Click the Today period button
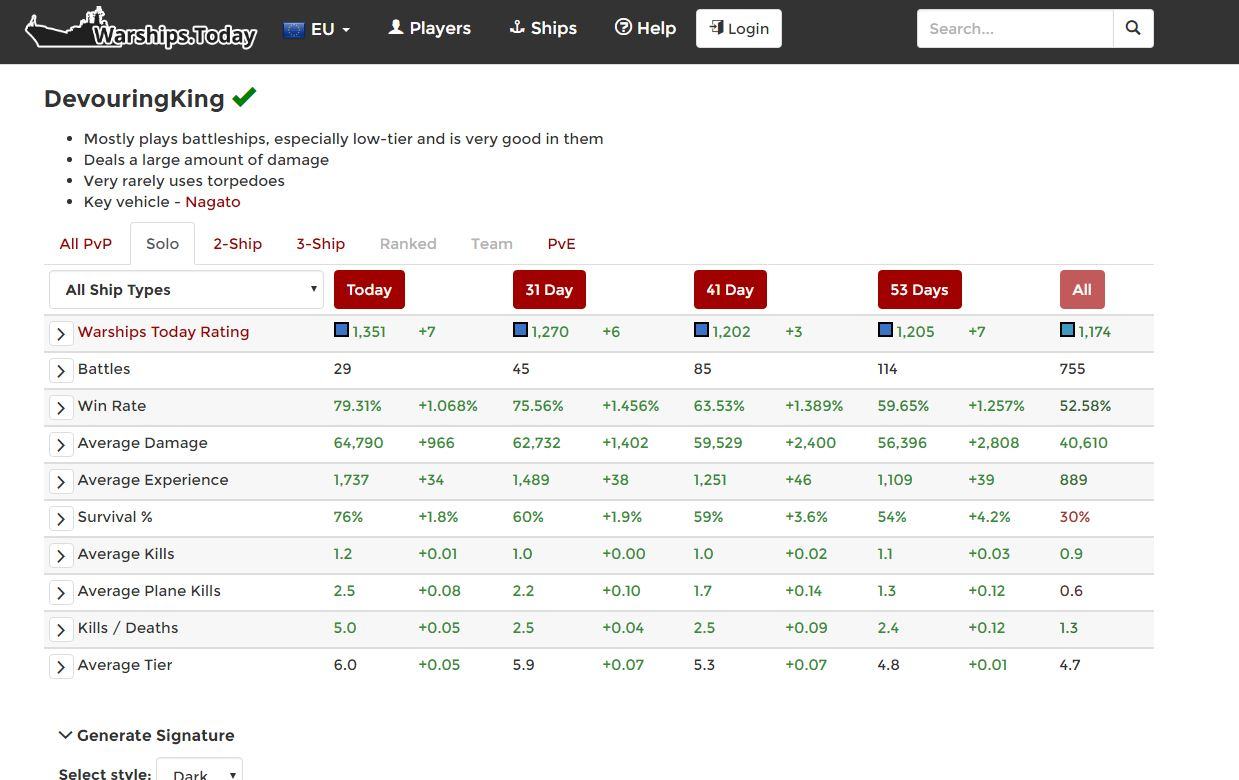 [x=369, y=289]
